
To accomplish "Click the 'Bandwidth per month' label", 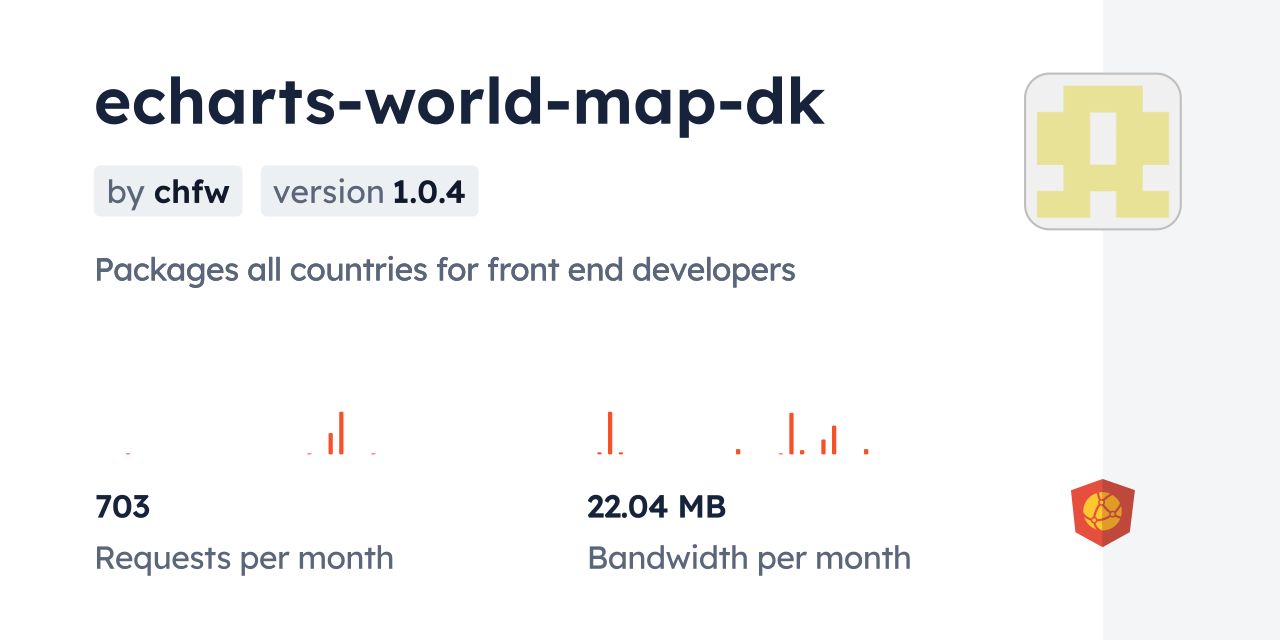I will click(749, 558).
